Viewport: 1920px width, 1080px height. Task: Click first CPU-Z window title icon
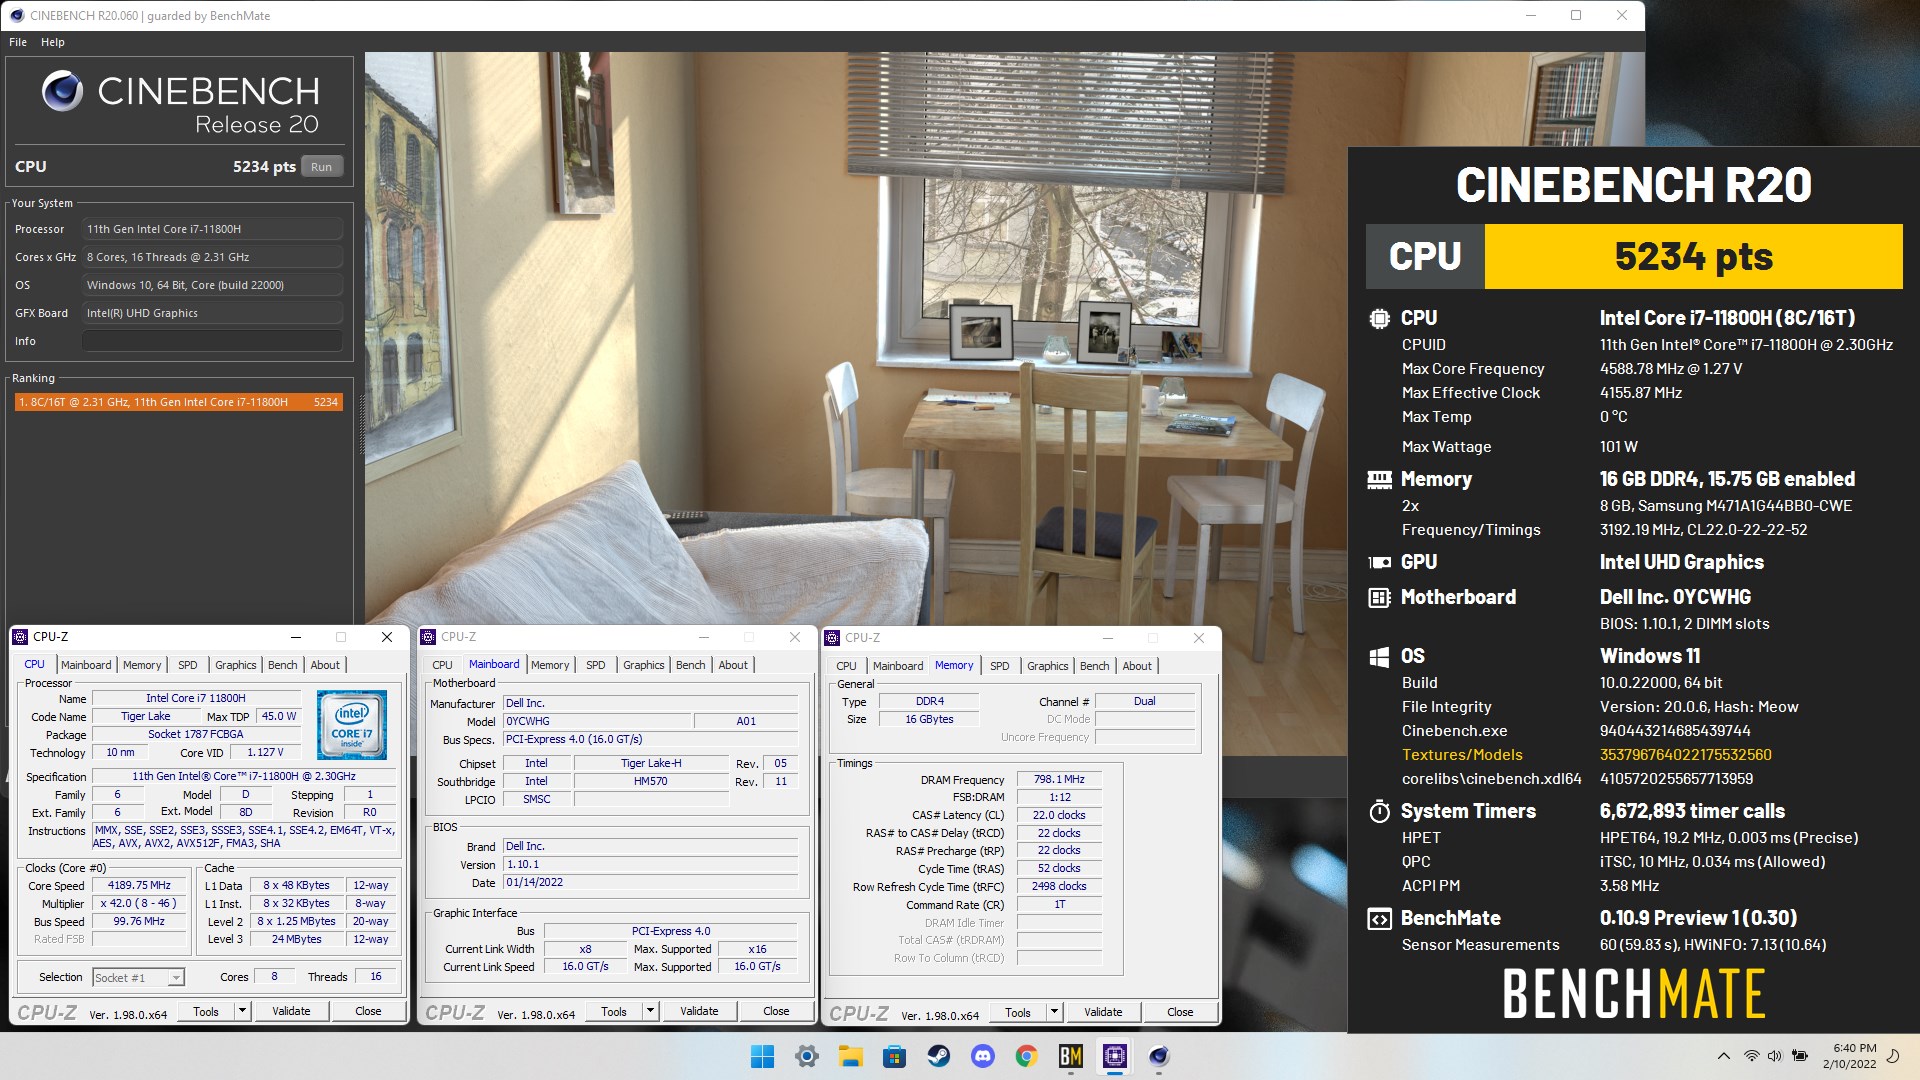coord(20,637)
